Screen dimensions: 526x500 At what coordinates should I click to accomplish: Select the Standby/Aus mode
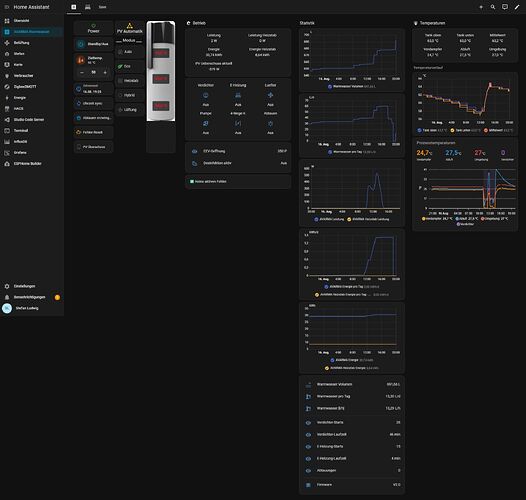tap(94, 44)
